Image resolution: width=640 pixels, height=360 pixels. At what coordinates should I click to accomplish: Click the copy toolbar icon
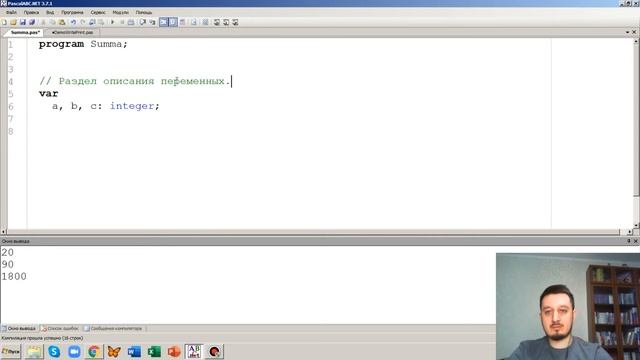[x=52, y=22]
